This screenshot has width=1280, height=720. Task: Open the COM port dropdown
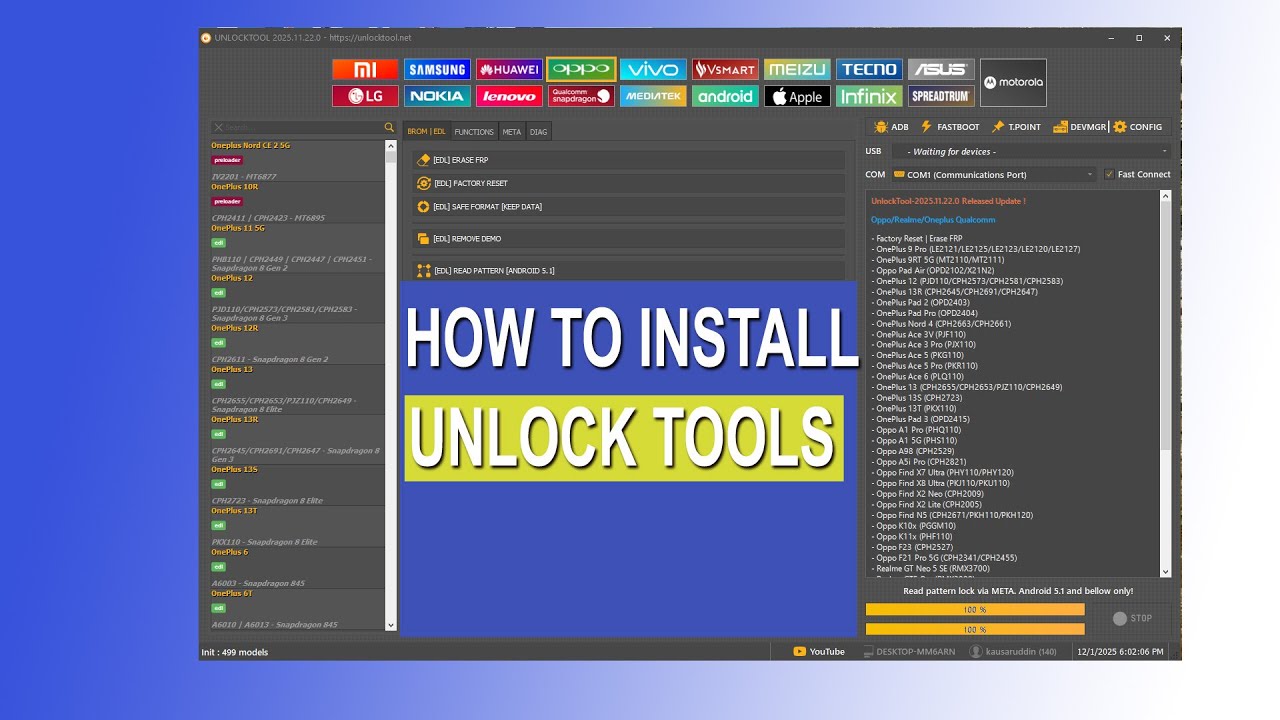pos(994,174)
